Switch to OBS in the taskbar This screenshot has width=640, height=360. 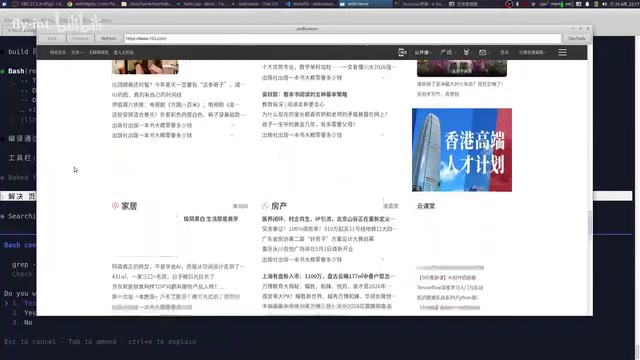(x=38, y=4)
